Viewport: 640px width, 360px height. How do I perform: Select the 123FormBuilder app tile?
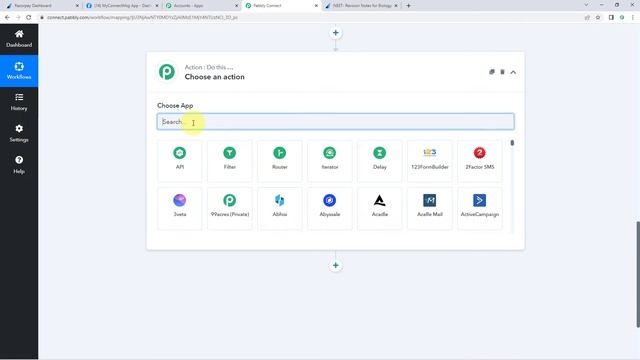coord(429,161)
